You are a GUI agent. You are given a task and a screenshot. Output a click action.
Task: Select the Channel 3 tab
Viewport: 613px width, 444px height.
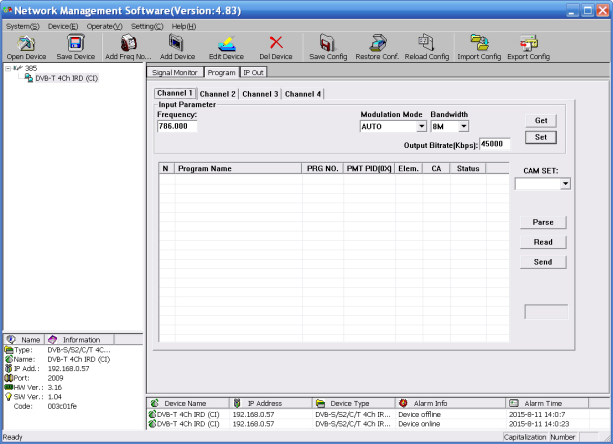pos(260,94)
